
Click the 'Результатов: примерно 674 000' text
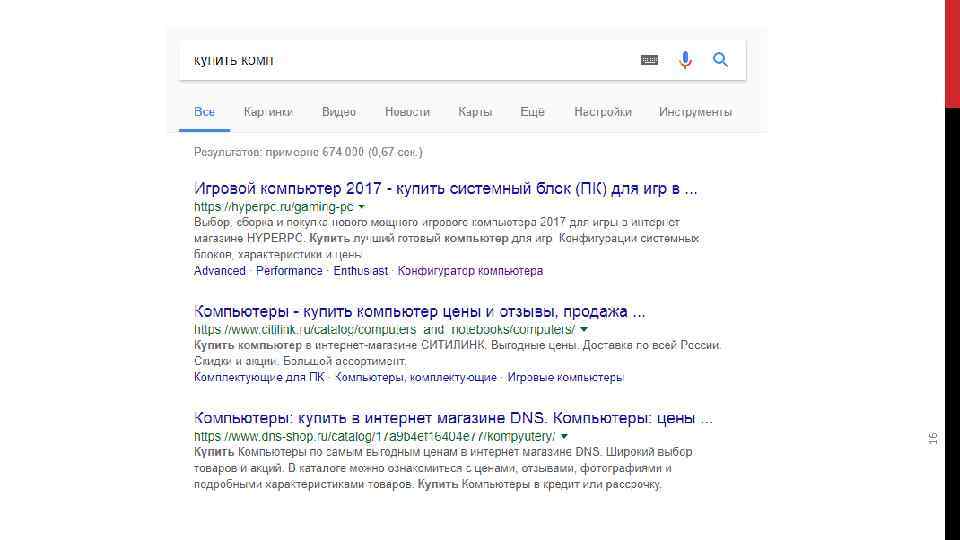pyautogui.click(x=308, y=152)
